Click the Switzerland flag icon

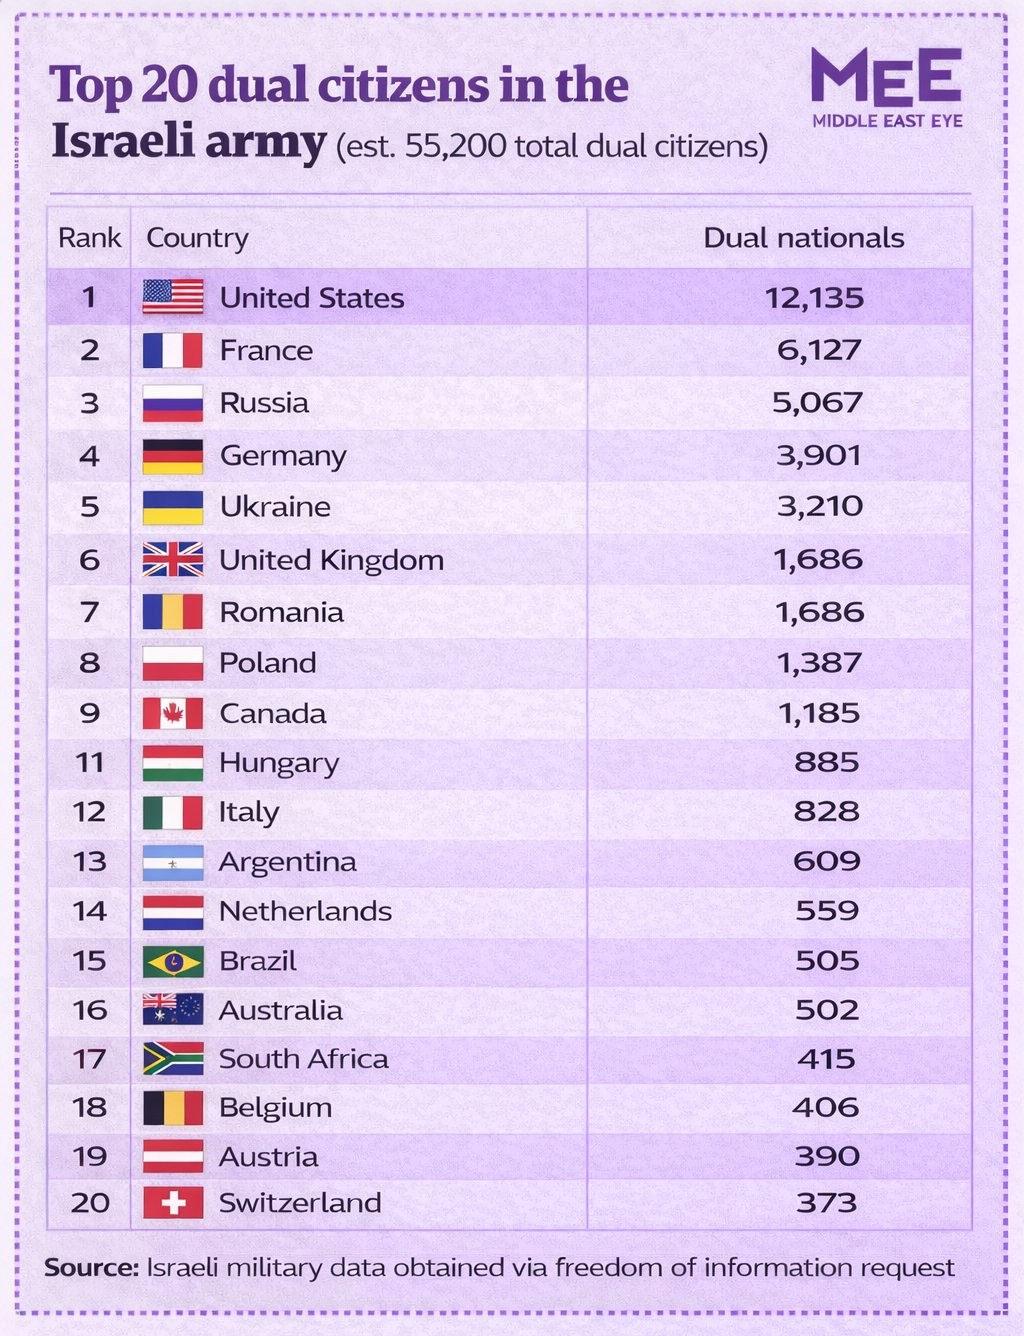(x=173, y=1202)
